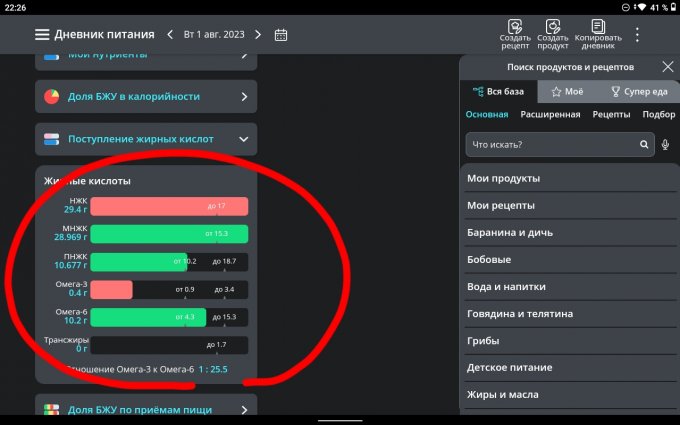Open three-dot overflow menu
Screen dimensions: 680x425
638,34
